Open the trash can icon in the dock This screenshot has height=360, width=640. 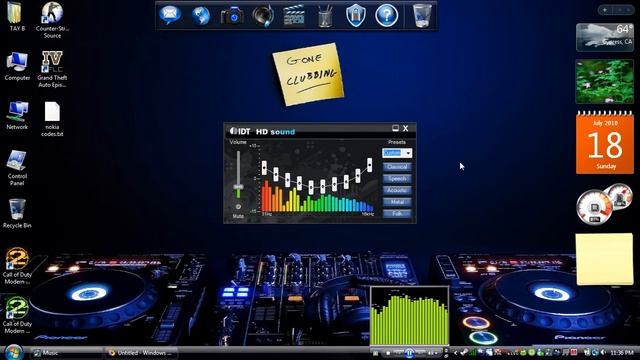[x=422, y=16]
